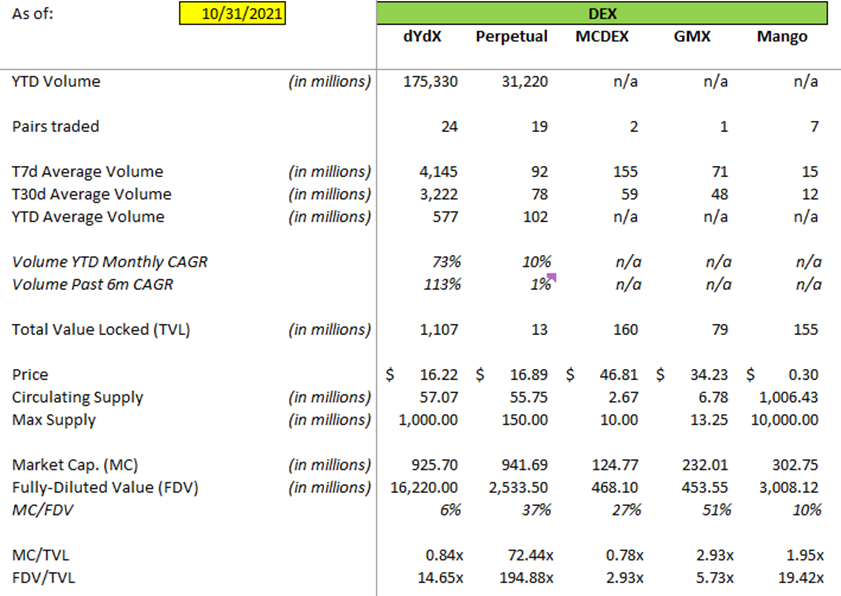The width and height of the screenshot is (841, 596).
Task: Click Volume Past 6m CAGR label
Action: pyautogui.click(x=92, y=284)
